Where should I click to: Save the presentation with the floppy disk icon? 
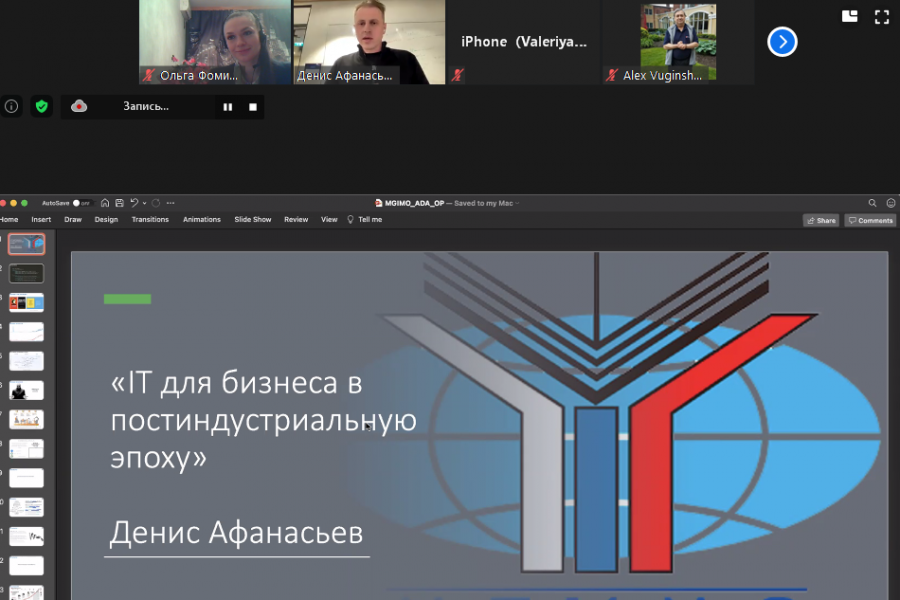[x=119, y=203]
